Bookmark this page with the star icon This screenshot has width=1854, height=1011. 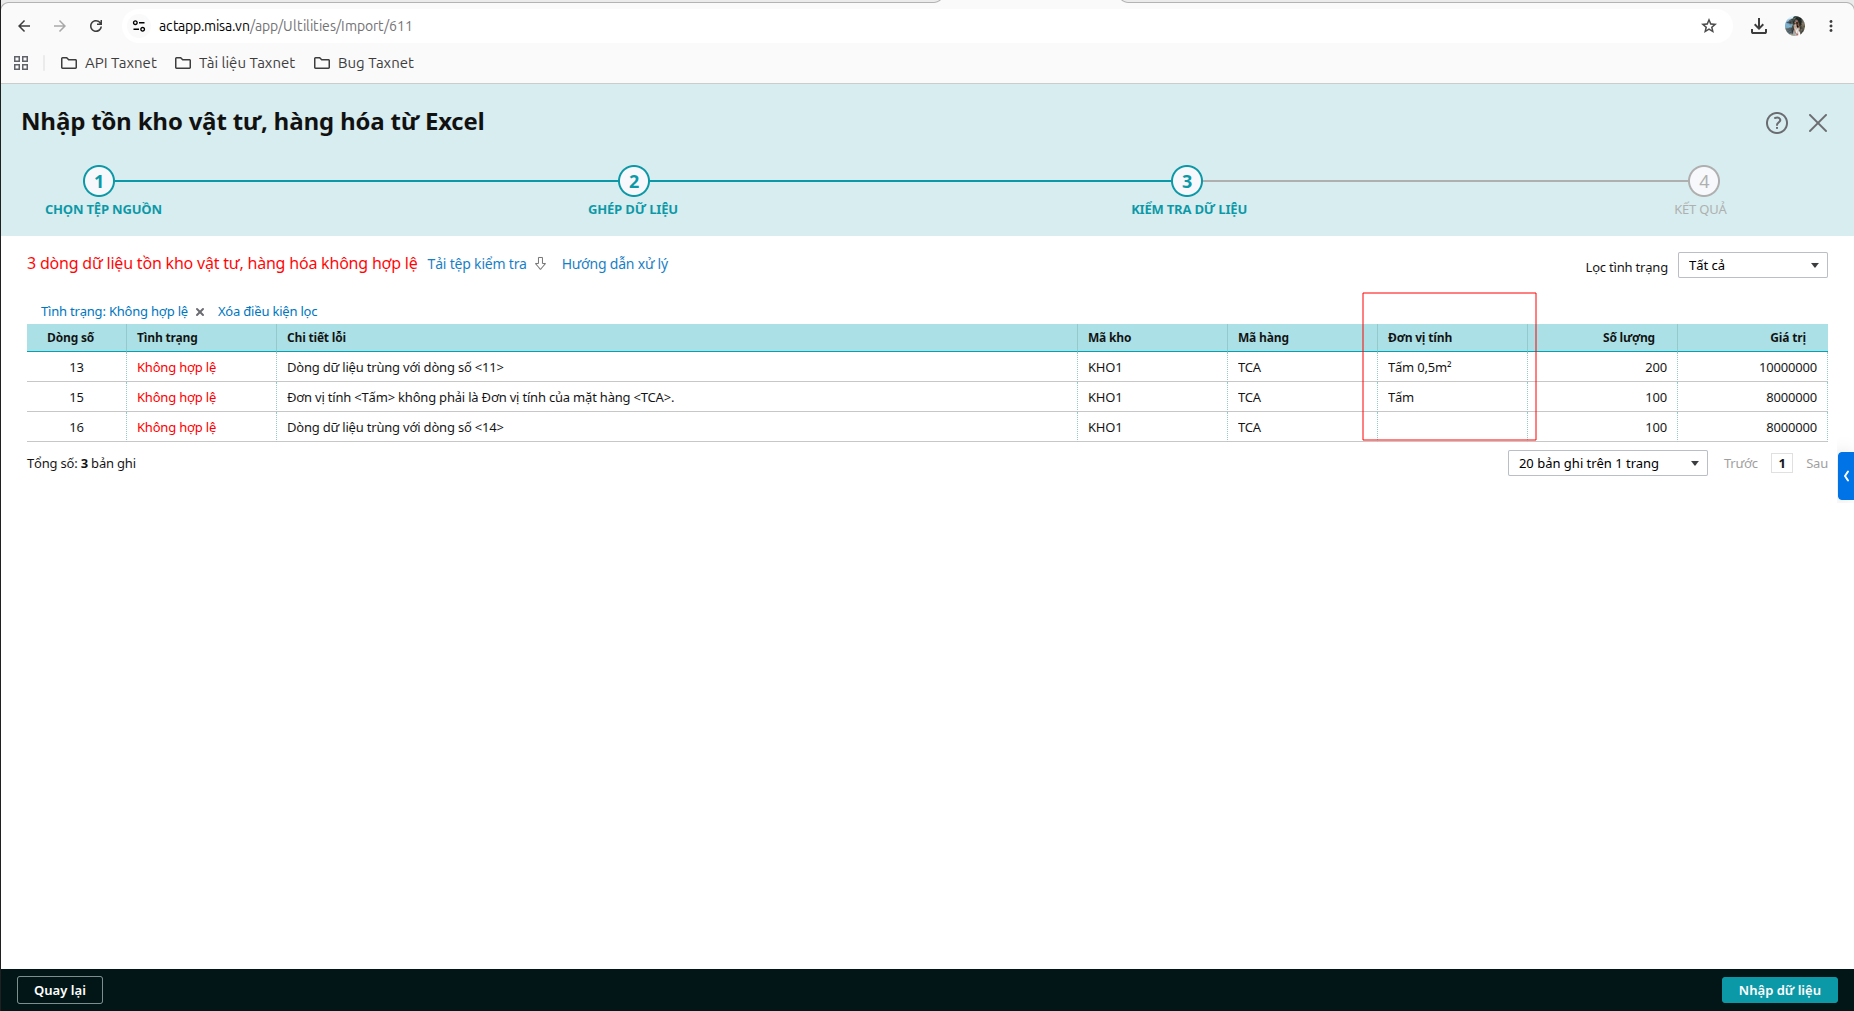(x=1709, y=26)
